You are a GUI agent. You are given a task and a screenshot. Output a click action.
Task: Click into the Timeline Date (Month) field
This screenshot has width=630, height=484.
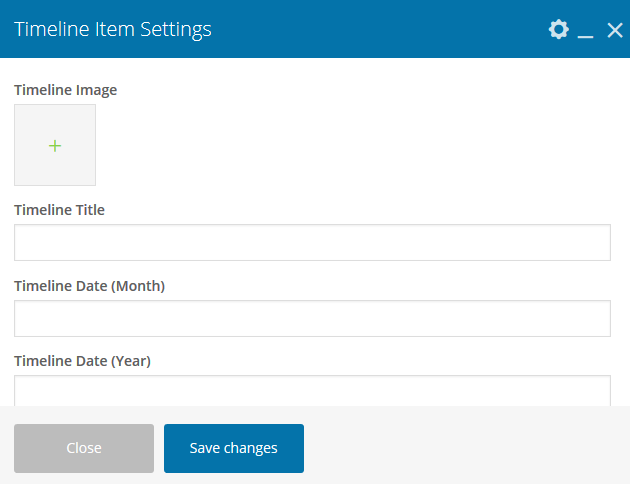[x=312, y=318]
